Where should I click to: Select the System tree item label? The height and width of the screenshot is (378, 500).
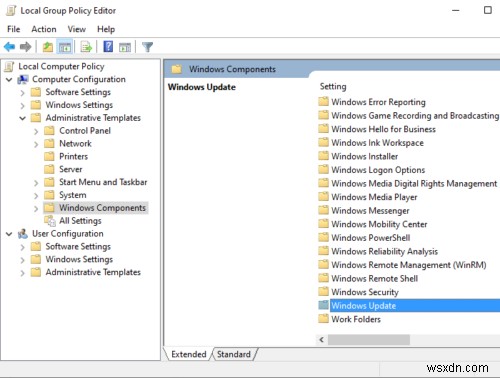pyautogui.click(x=73, y=195)
